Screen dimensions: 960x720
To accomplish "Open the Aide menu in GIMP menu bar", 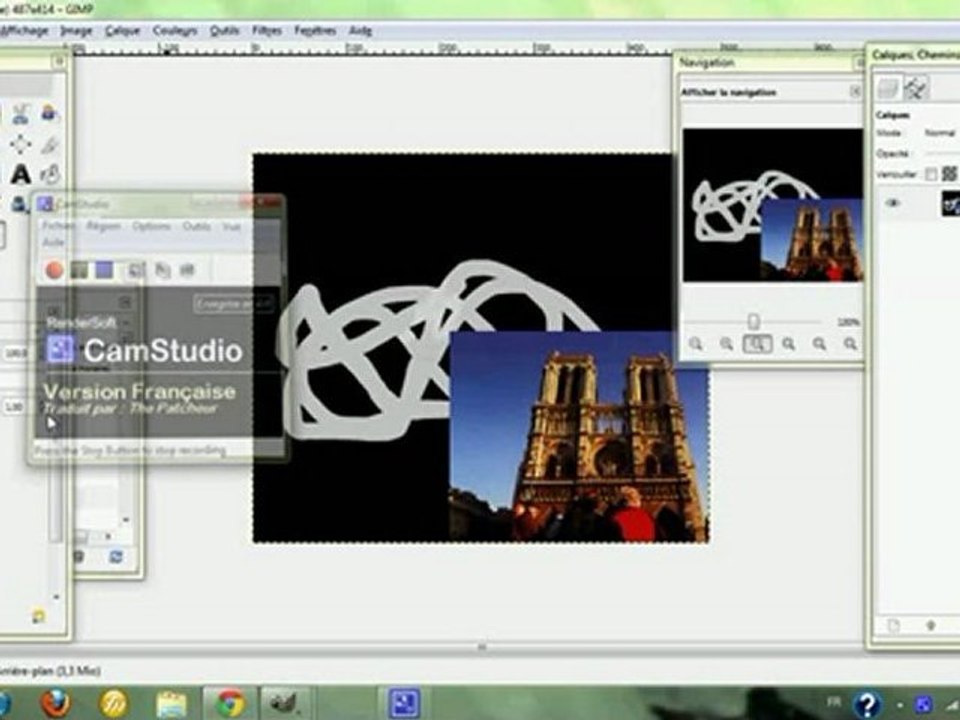I will pyautogui.click(x=361, y=31).
